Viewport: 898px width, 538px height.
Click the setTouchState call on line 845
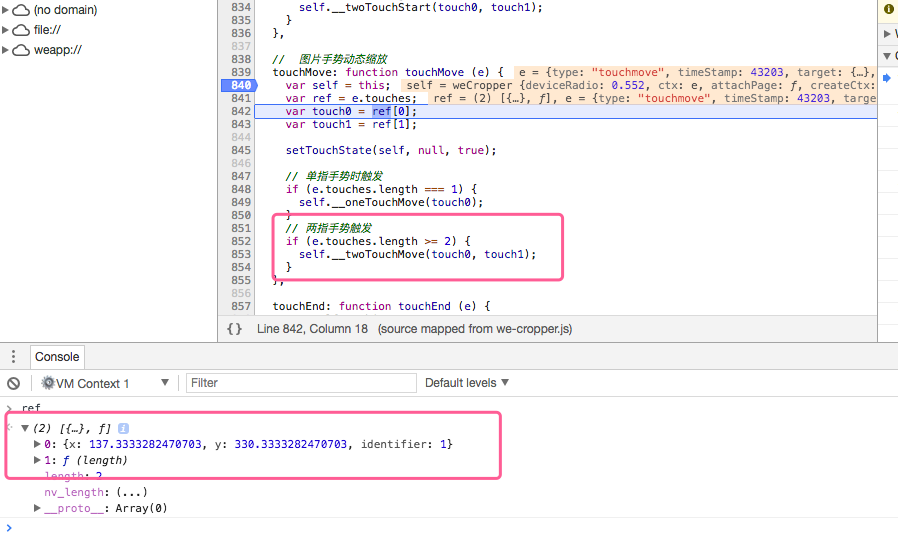pyautogui.click(x=391, y=150)
